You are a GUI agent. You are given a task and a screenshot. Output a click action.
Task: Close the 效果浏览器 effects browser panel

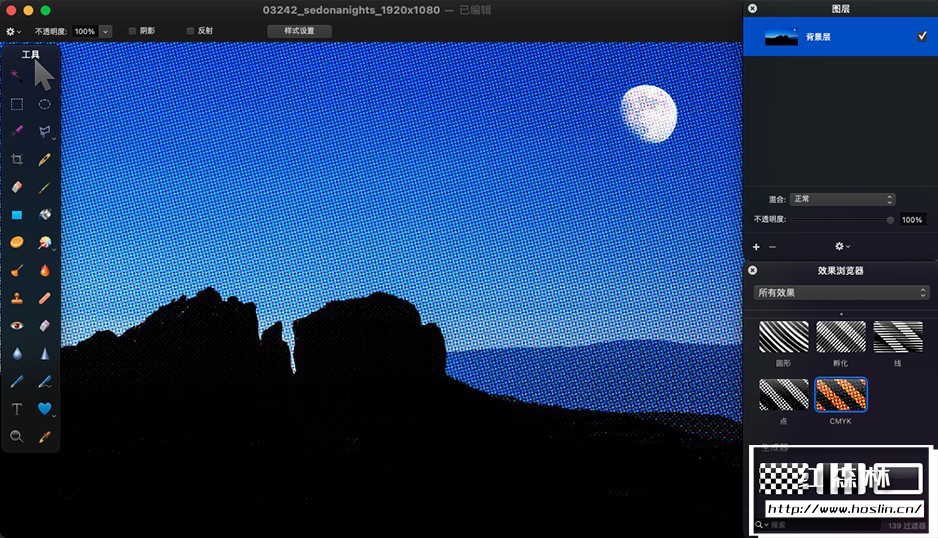point(753,270)
